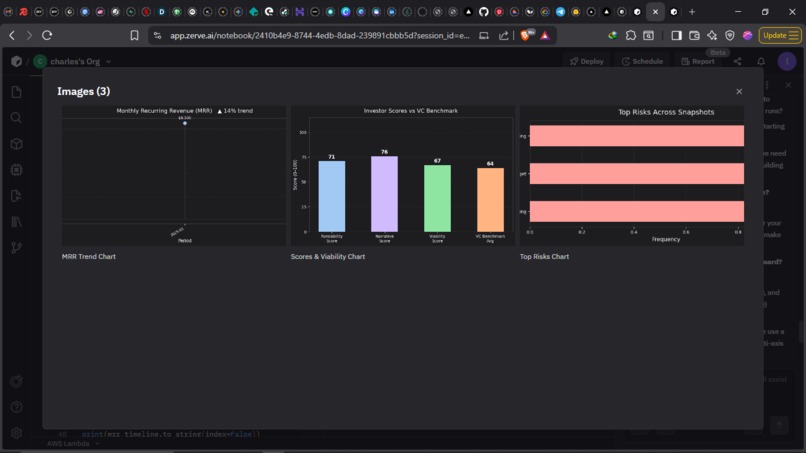The height and width of the screenshot is (453, 806).
Task: Close the Images dialog
Action: (739, 92)
